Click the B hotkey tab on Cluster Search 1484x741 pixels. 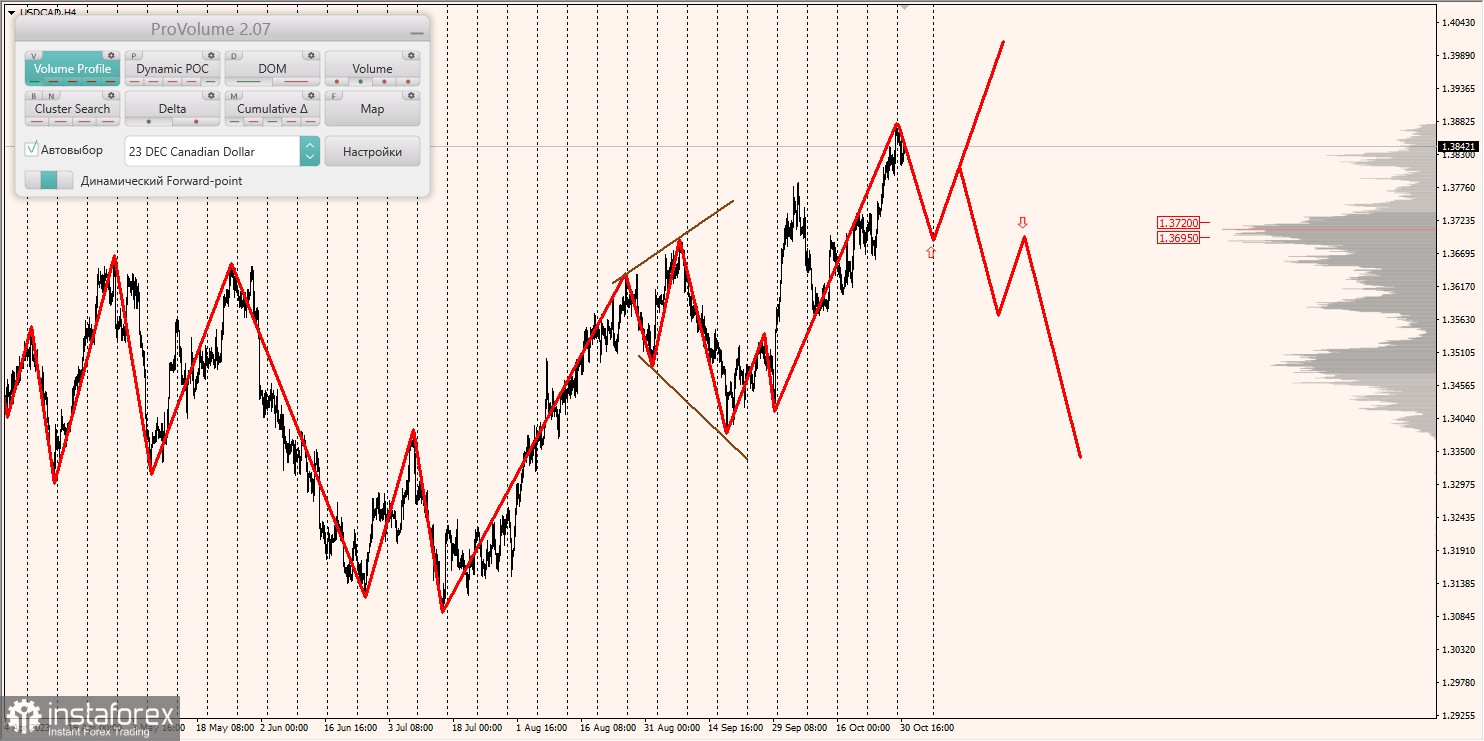point(34,96)
